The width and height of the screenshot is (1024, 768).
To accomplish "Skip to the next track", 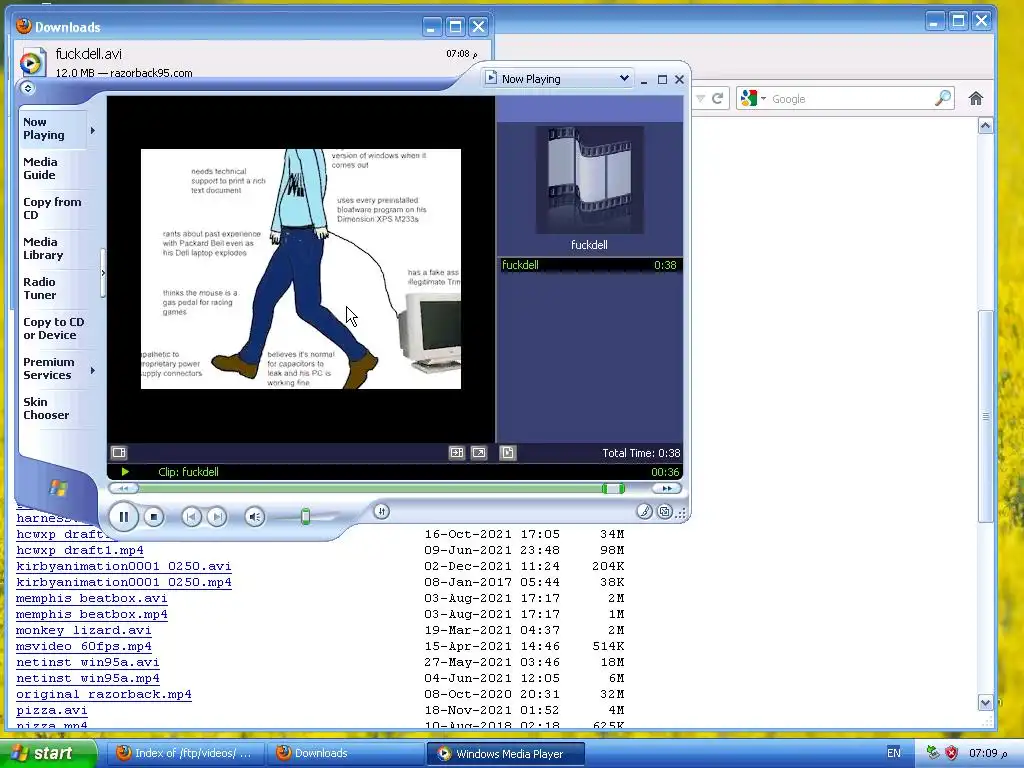I will [x=217, y=517].
